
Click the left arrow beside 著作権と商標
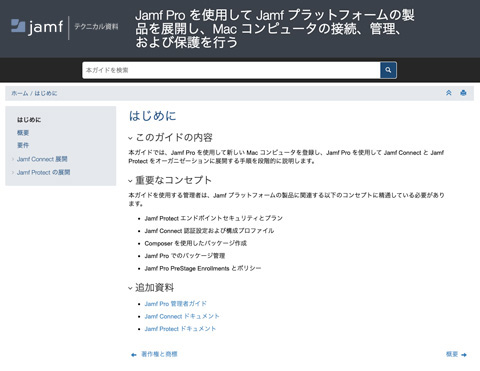coord(134,355)
